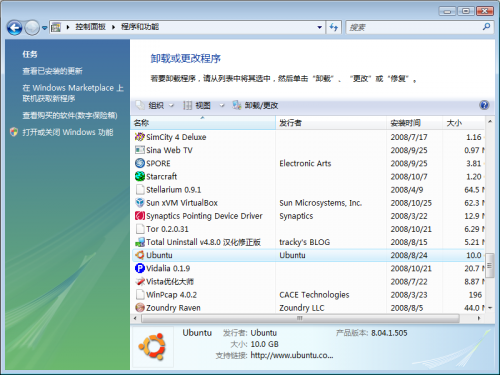Expand the 视图 dropdown arrow
Viewport: 500px width, 375px height.
[x=222, y=106]
